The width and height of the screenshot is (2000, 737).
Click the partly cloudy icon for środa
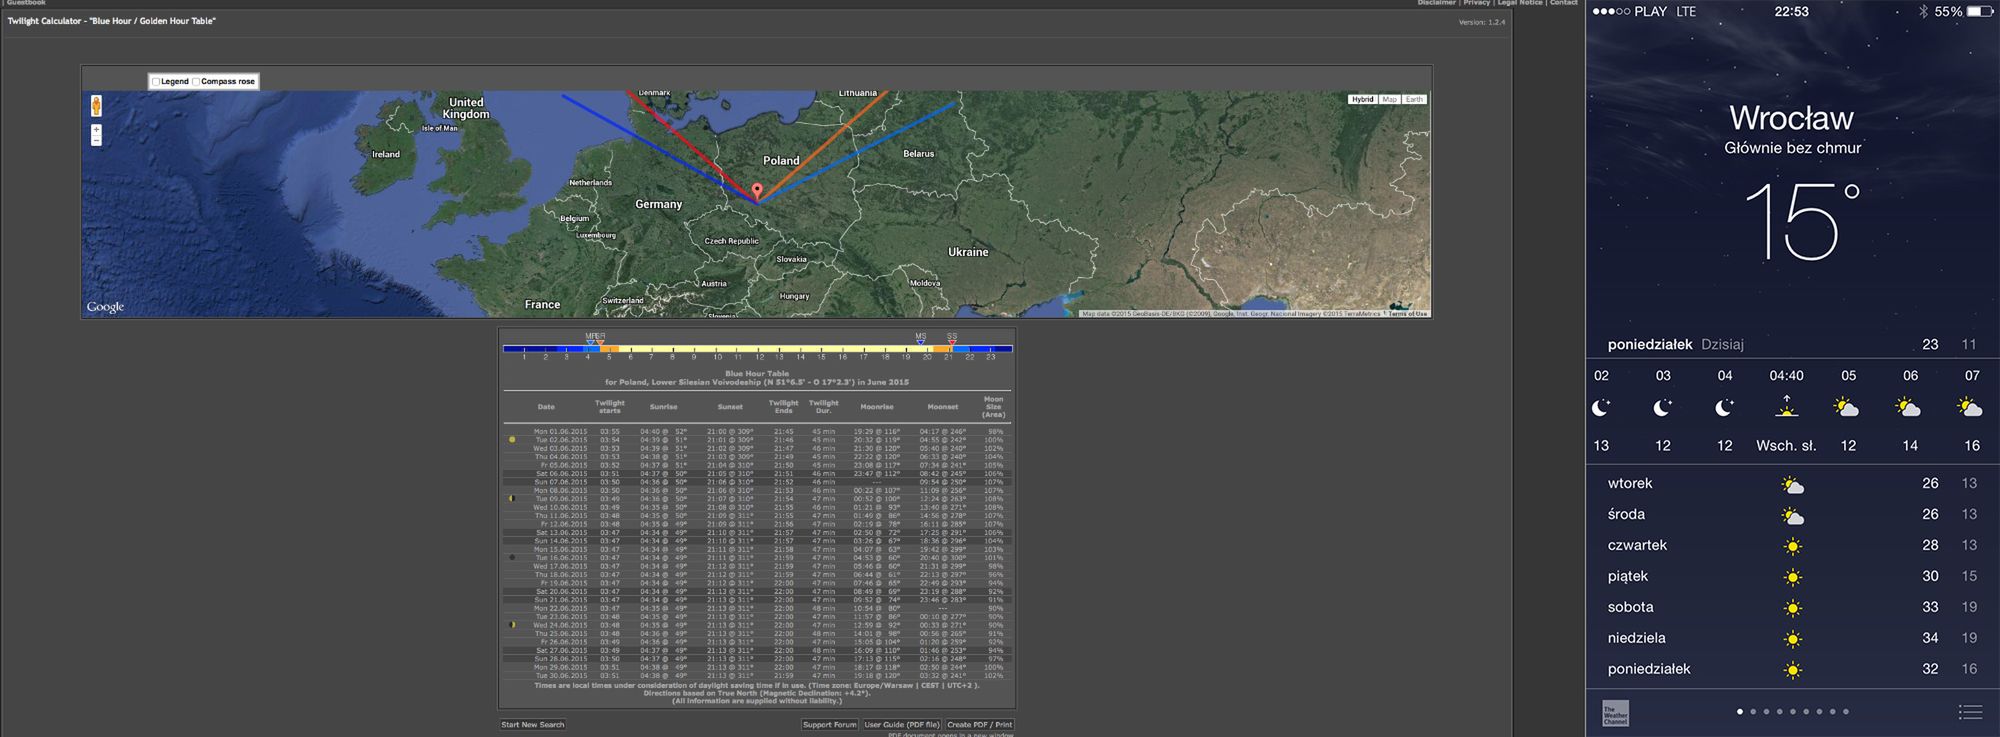(1793, 517)
